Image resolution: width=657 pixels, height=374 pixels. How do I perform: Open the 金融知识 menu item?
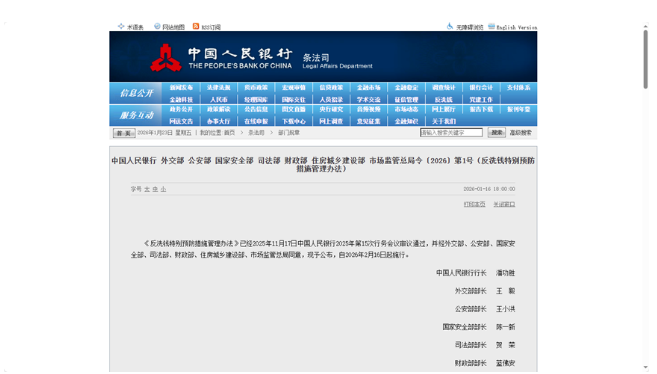(x=406, y=121)
